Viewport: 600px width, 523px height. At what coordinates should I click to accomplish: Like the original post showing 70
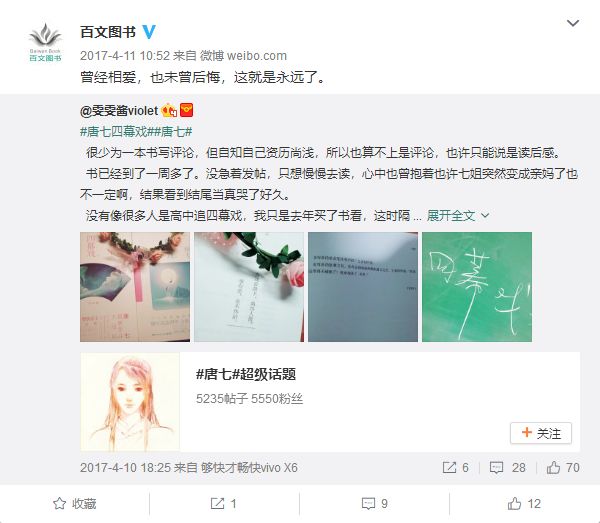553,468
